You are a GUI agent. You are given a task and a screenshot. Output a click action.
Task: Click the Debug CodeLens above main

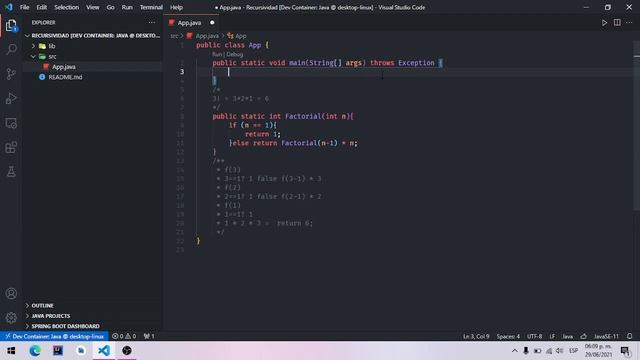[235, 54]
